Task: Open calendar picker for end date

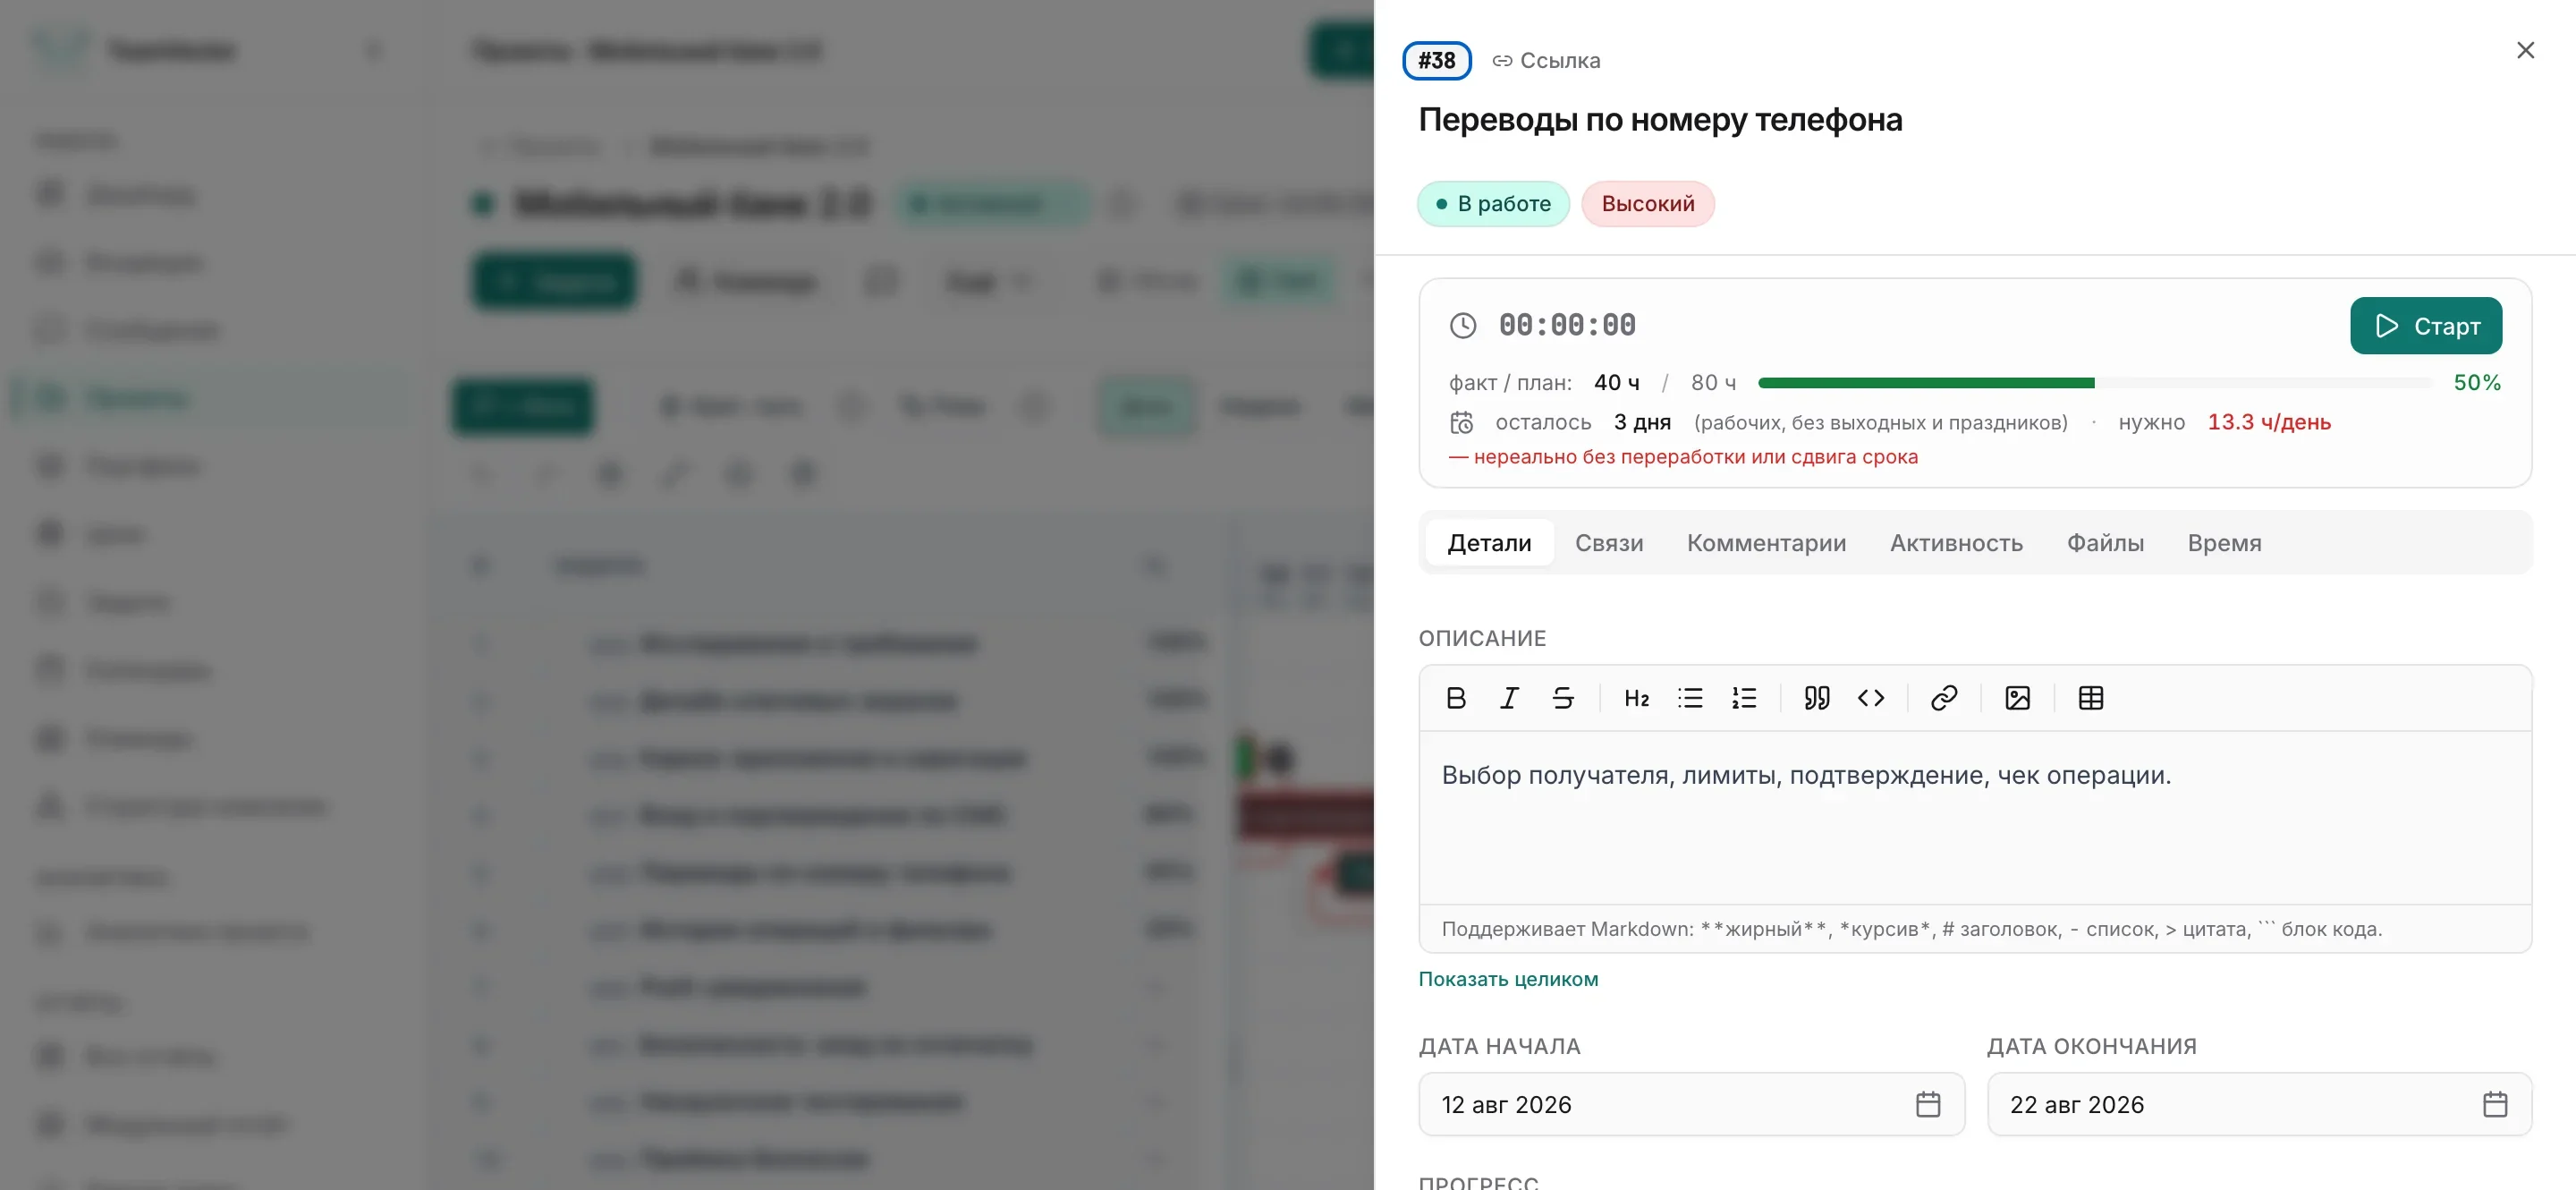Action: (2495, 1104)
